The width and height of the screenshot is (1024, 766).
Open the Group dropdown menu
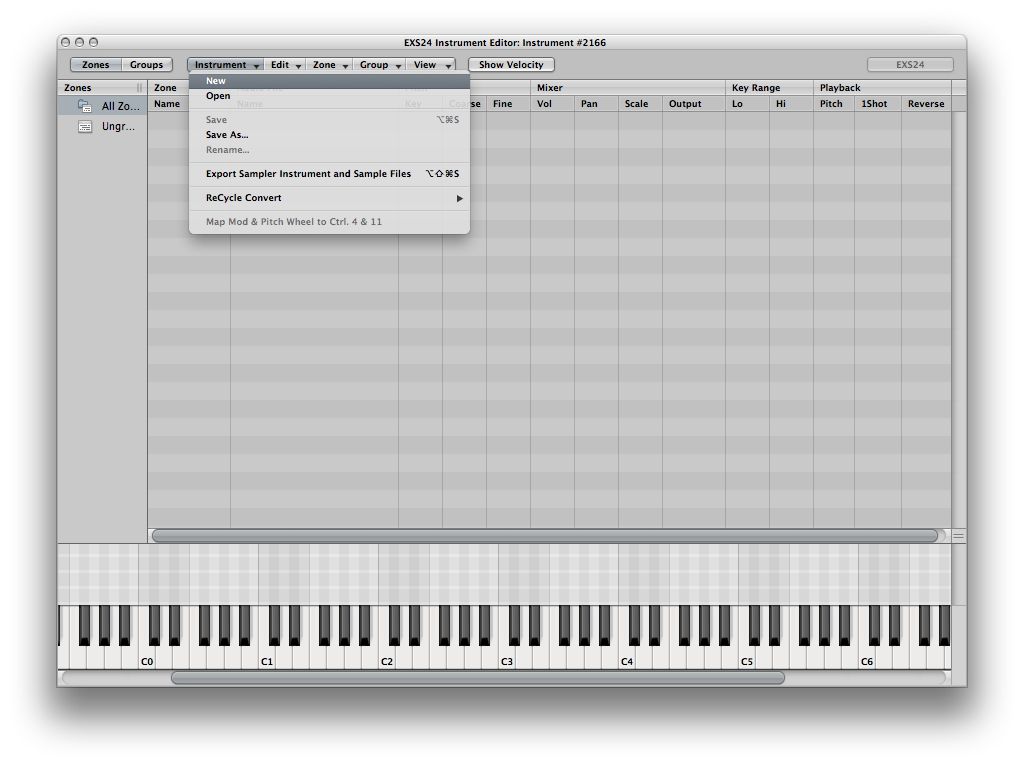click(x=379, y=65)
